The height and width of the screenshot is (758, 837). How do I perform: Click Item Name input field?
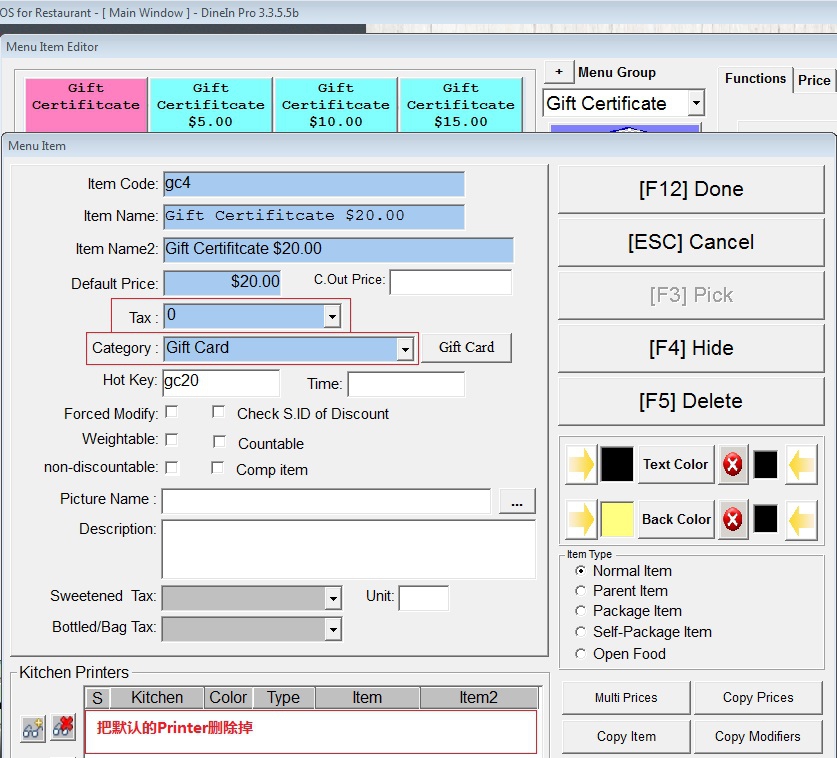pos(314,216)
